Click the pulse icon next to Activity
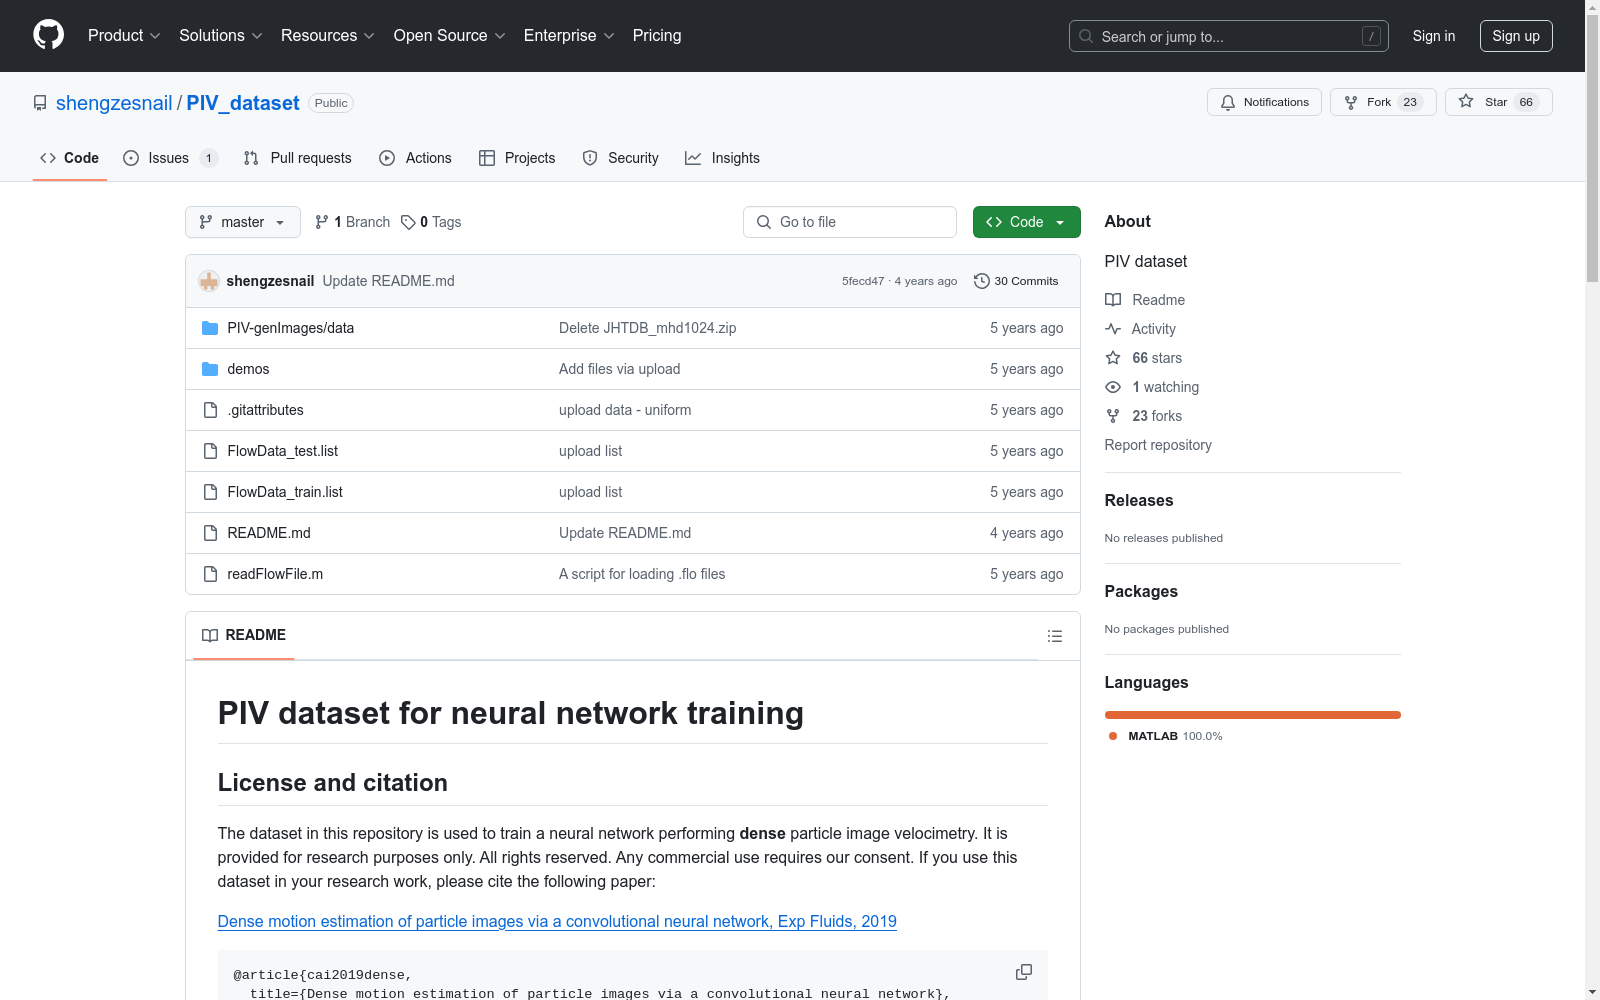Image resolution: width=1600 pixels, height=1000 pixels. coord(1113,329)
